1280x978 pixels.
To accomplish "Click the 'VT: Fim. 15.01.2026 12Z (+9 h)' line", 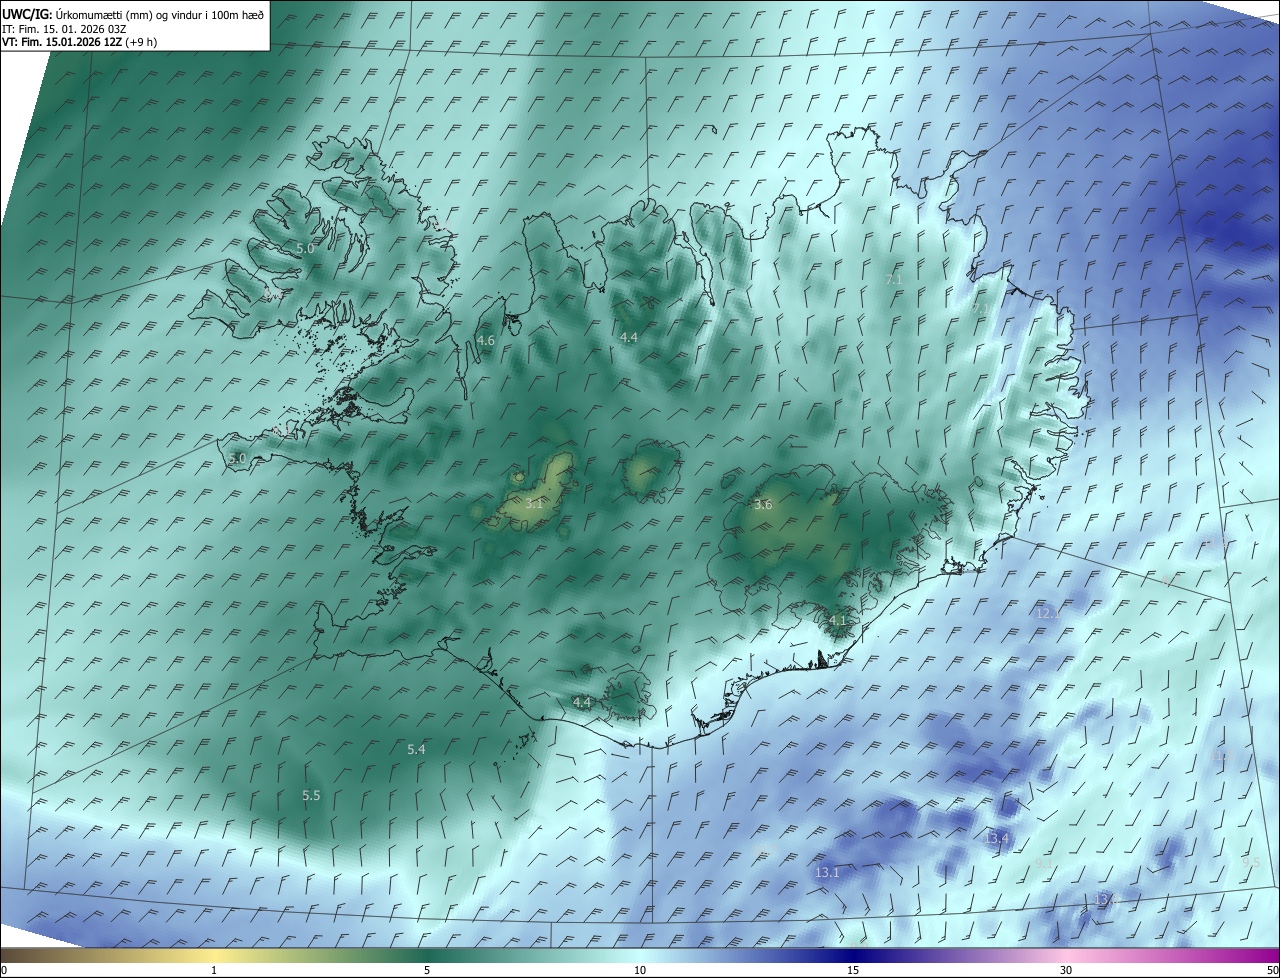I will 79,42.
